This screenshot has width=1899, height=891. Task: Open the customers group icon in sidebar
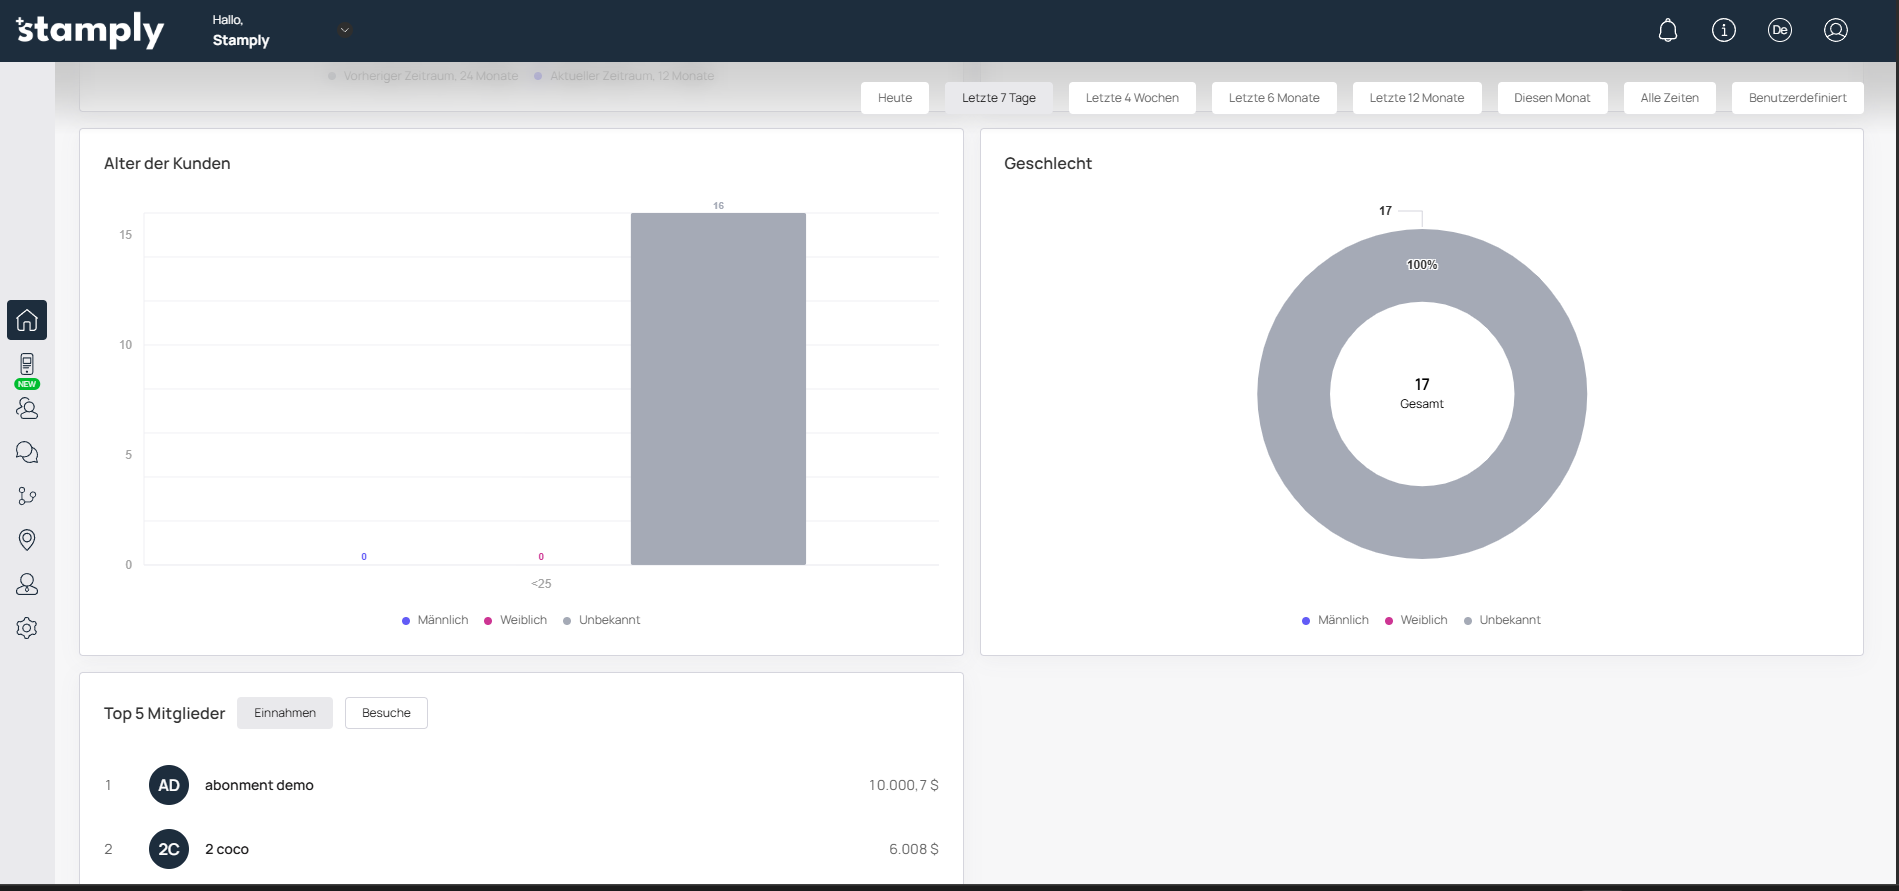coord(27,409)
